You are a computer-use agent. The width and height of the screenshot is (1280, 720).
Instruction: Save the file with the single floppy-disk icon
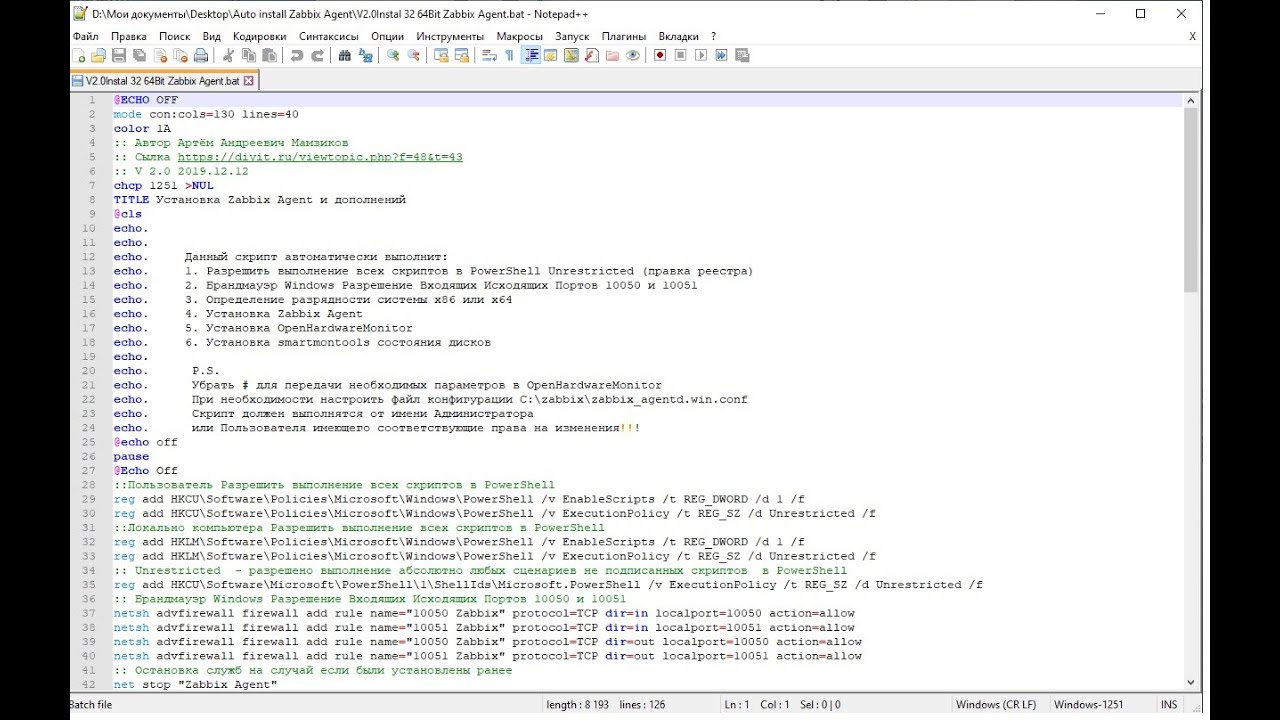coord(119,56)
